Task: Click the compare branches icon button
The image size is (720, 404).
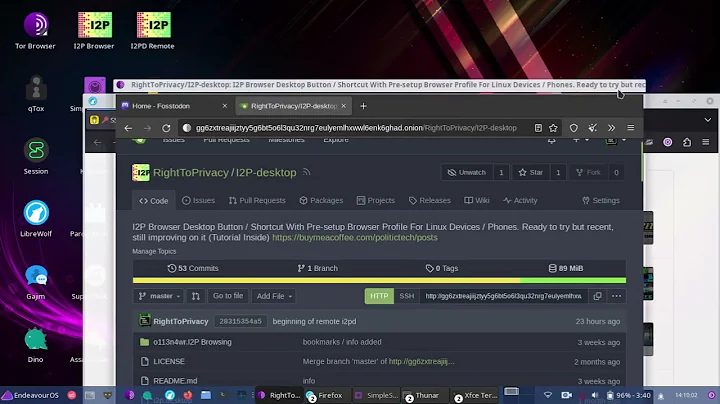Action: (x=196, y=296)
